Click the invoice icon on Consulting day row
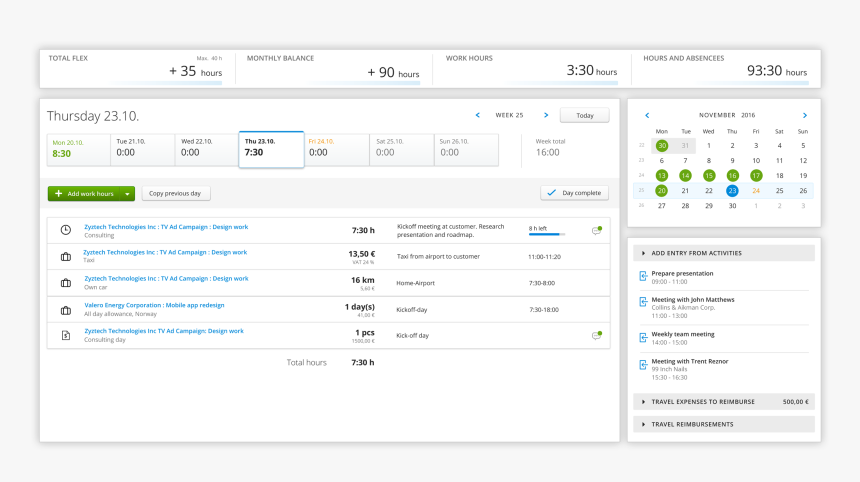860x482 pixels. [x=66, y=335]
